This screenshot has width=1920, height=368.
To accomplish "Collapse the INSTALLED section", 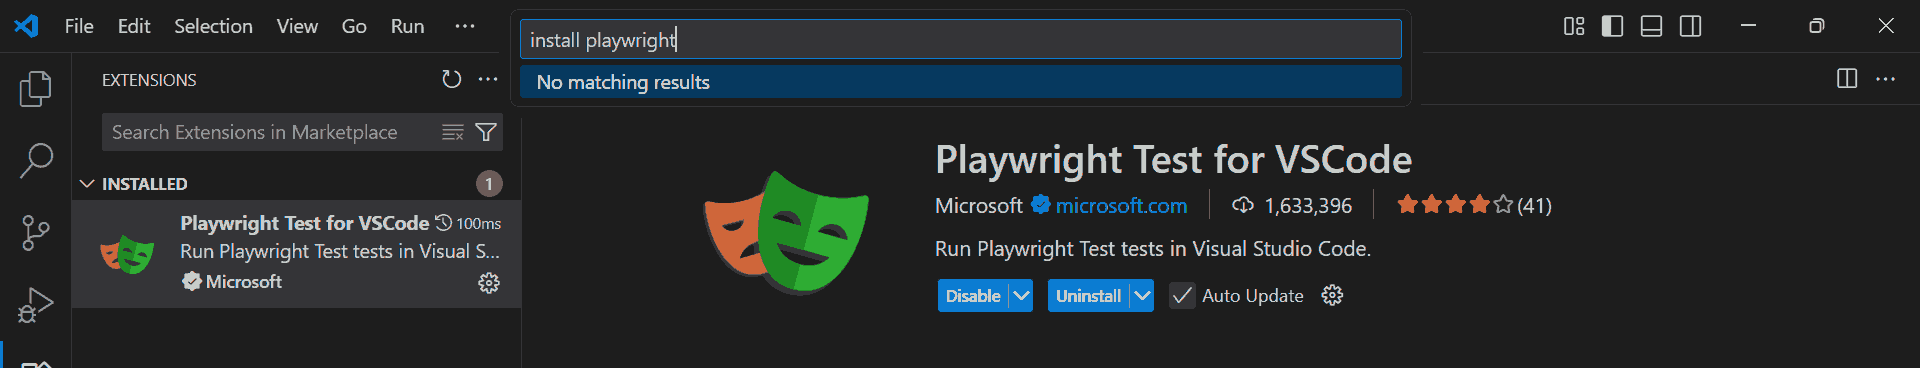I will pos(87,184).
